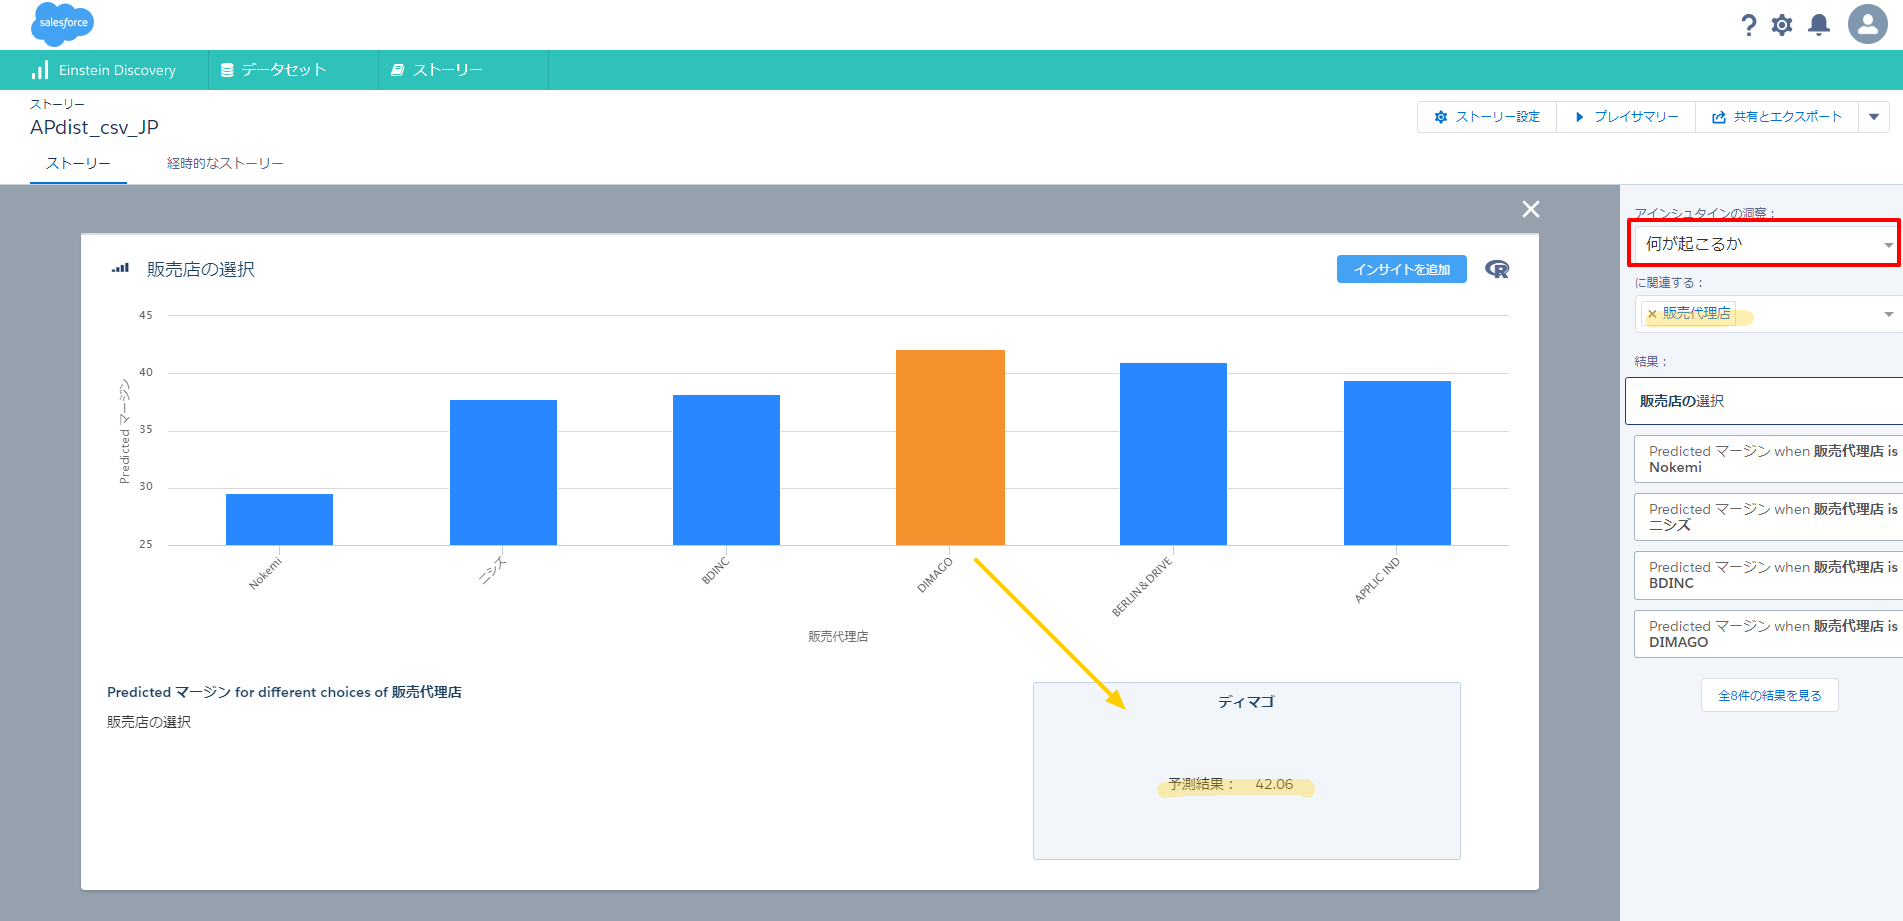Click 全8件の結果を見る button

[x=1769, y=695]
